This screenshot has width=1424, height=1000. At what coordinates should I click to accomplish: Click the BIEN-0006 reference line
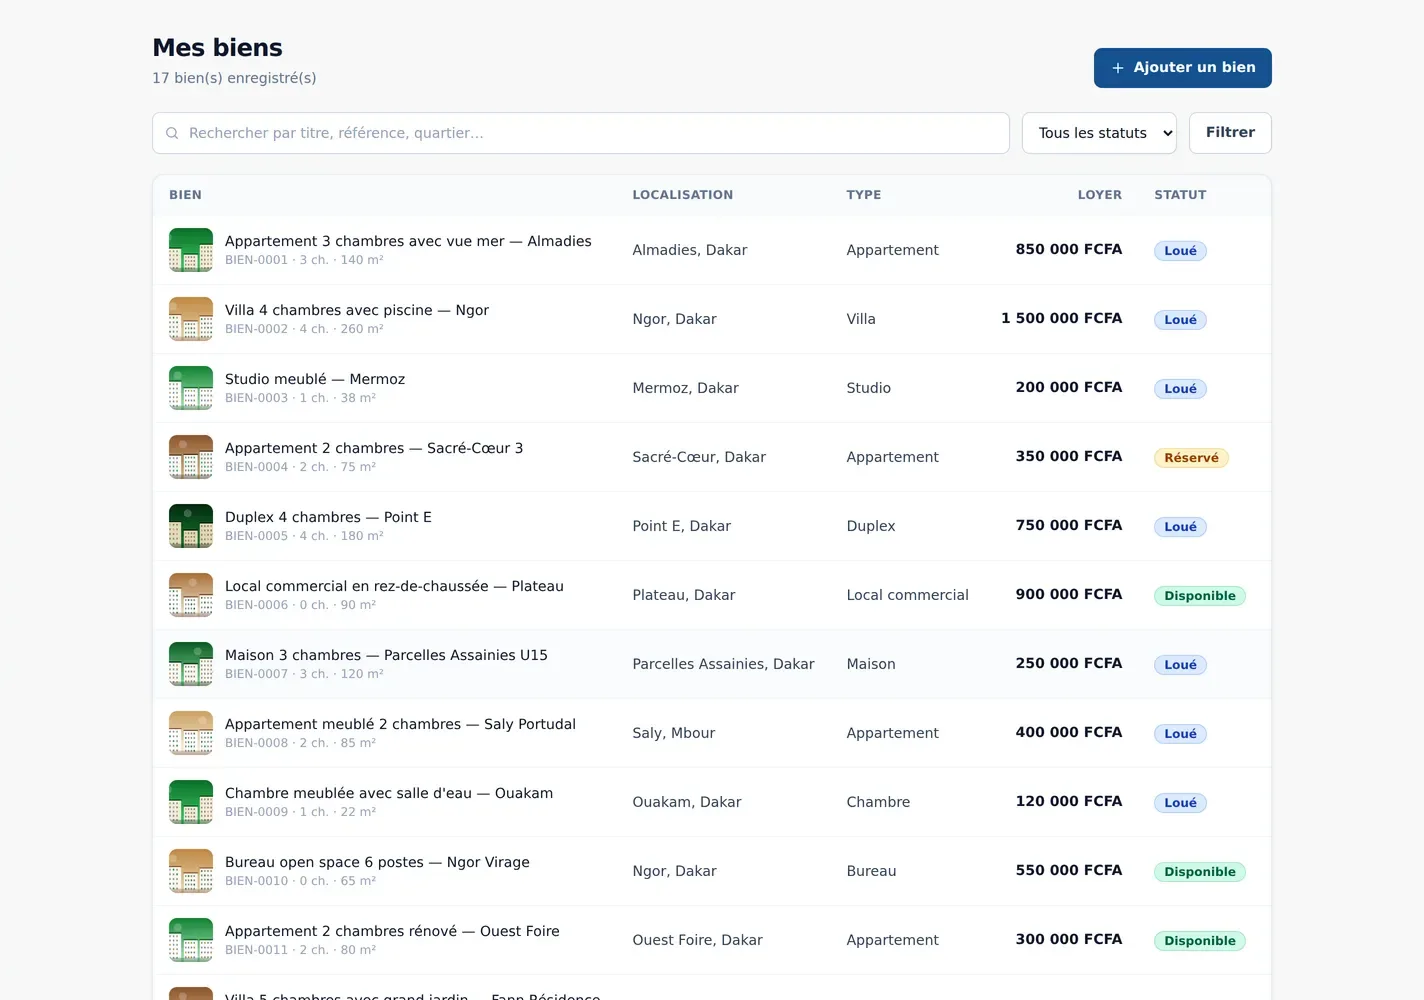pyautogui.click(x=300, y=605)
